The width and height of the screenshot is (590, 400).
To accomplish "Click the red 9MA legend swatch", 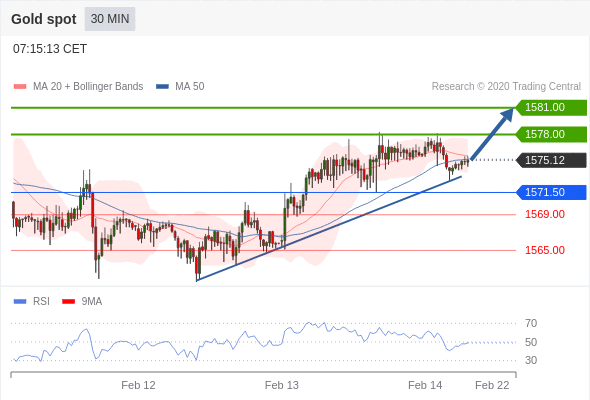I will click(68, 301).
